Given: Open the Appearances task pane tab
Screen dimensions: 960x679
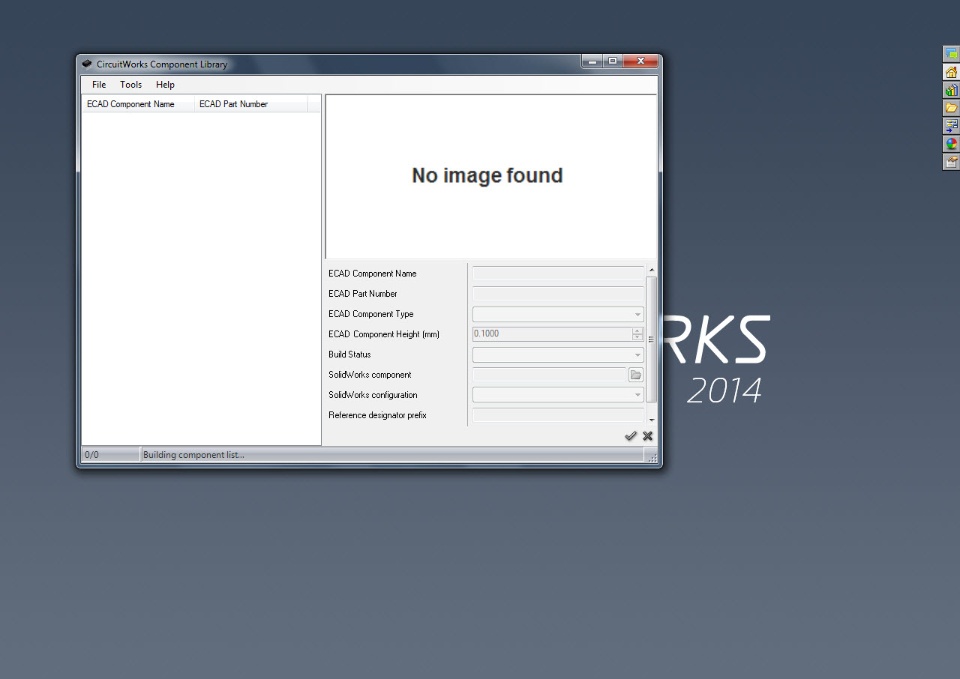Looking at the screenshot, I should click(951, 144).
